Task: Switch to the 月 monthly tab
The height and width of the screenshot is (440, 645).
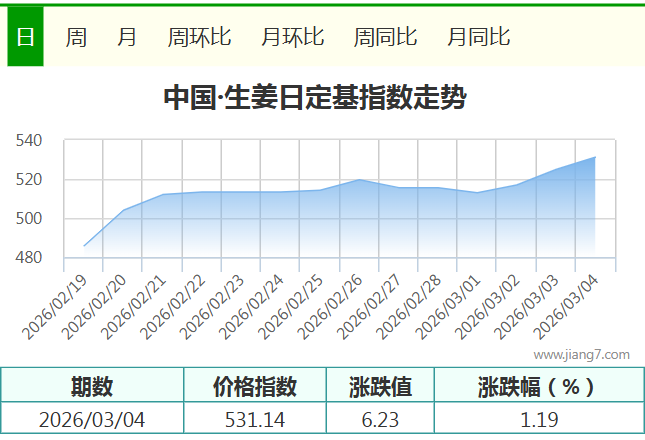Action: click(x=127, y=38)
